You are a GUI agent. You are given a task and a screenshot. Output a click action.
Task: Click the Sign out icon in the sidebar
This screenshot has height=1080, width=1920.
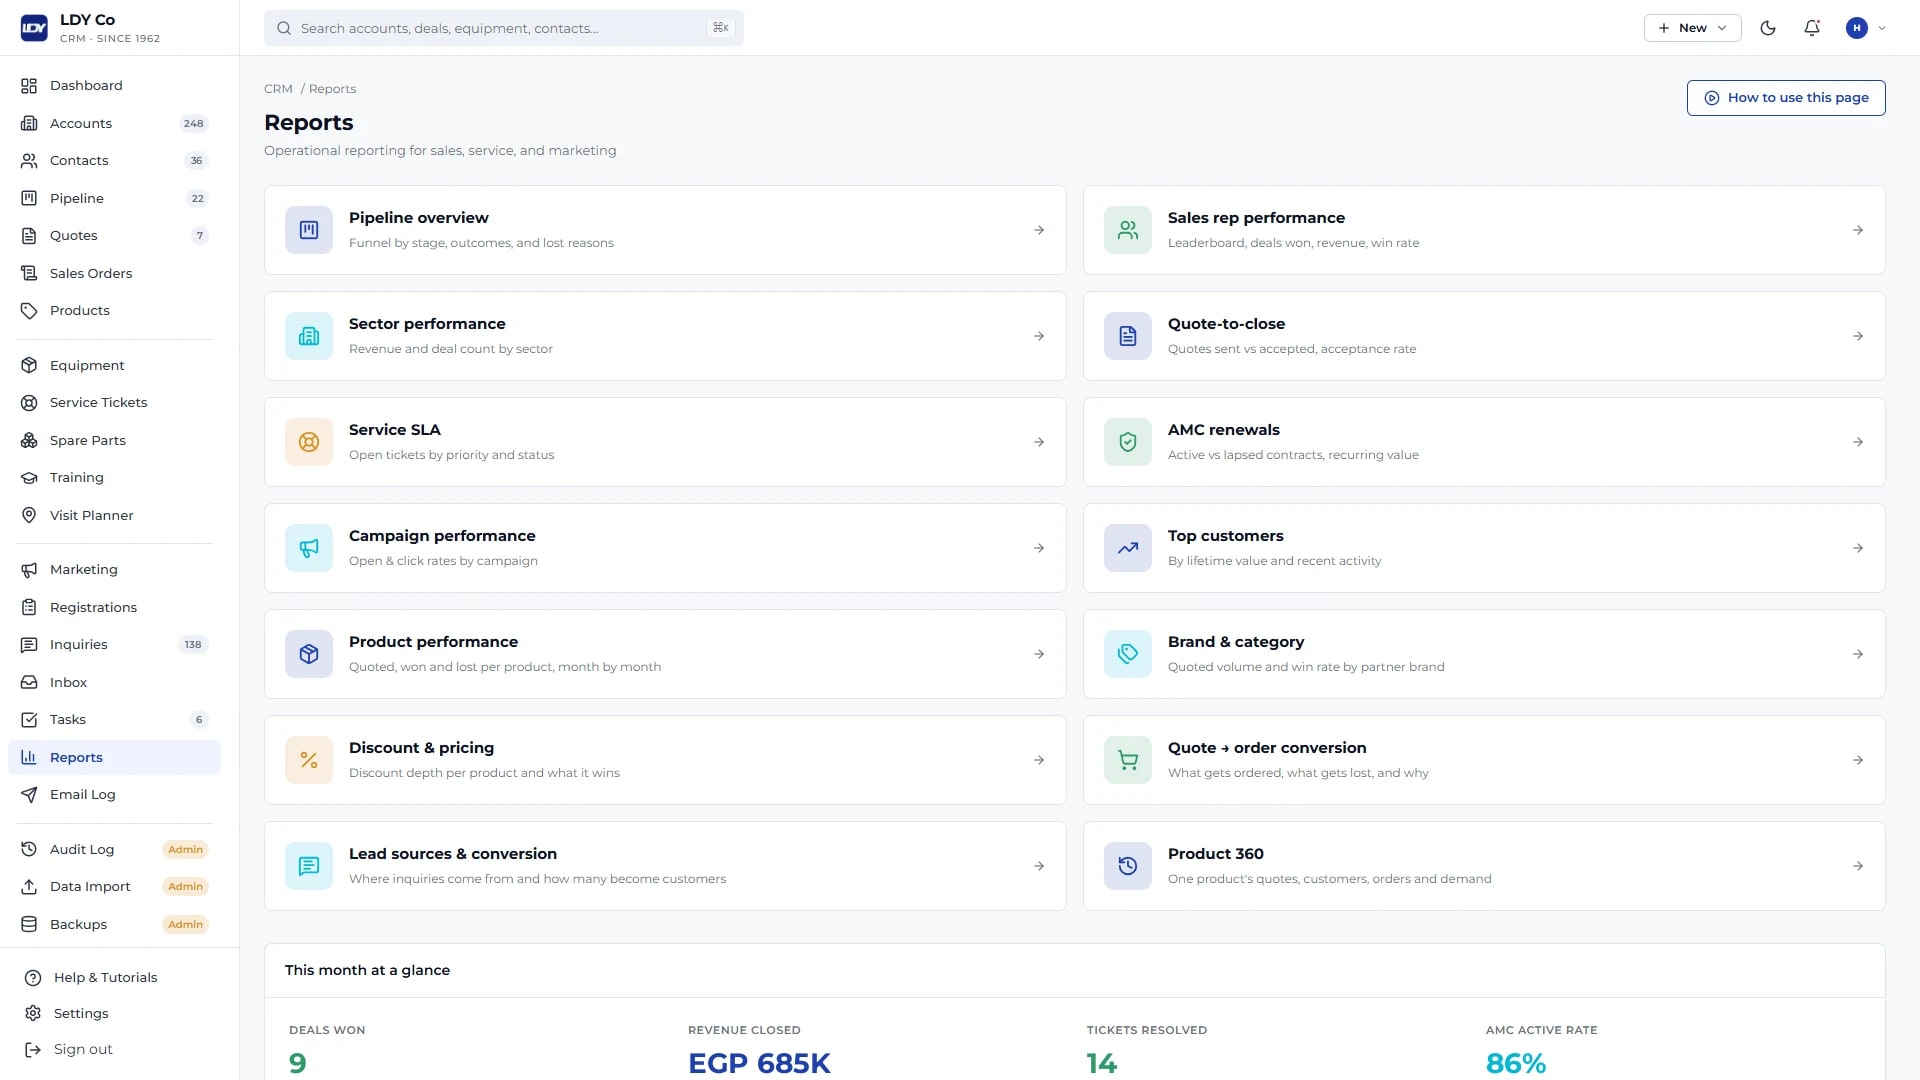pos(33,1049)
